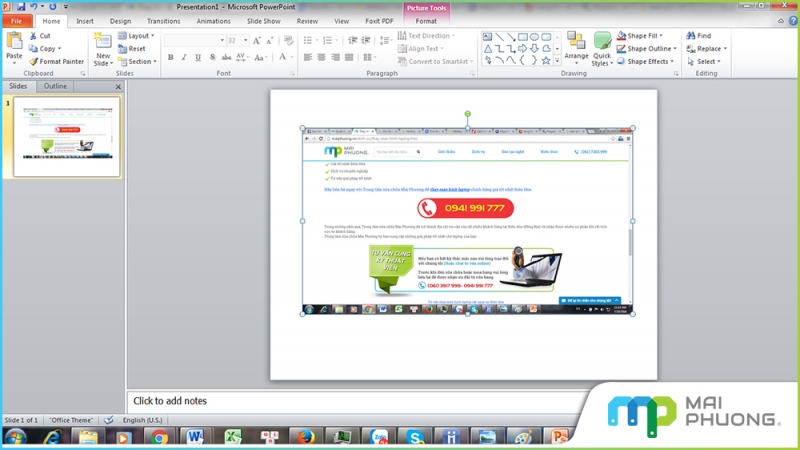Image resolution: width=800 pixels, height=450 pixels.
Task: Toggle Italic formatting
Action: coord(184,57)
